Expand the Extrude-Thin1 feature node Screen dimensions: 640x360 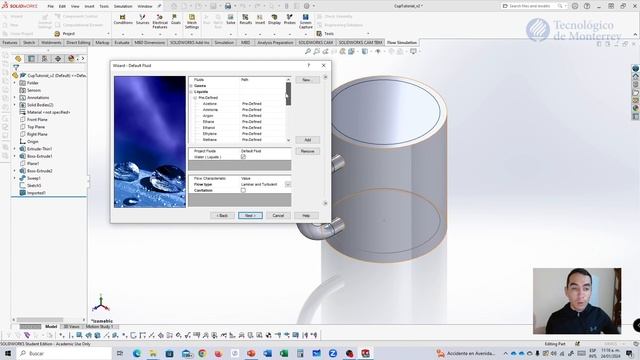(15, 149)
